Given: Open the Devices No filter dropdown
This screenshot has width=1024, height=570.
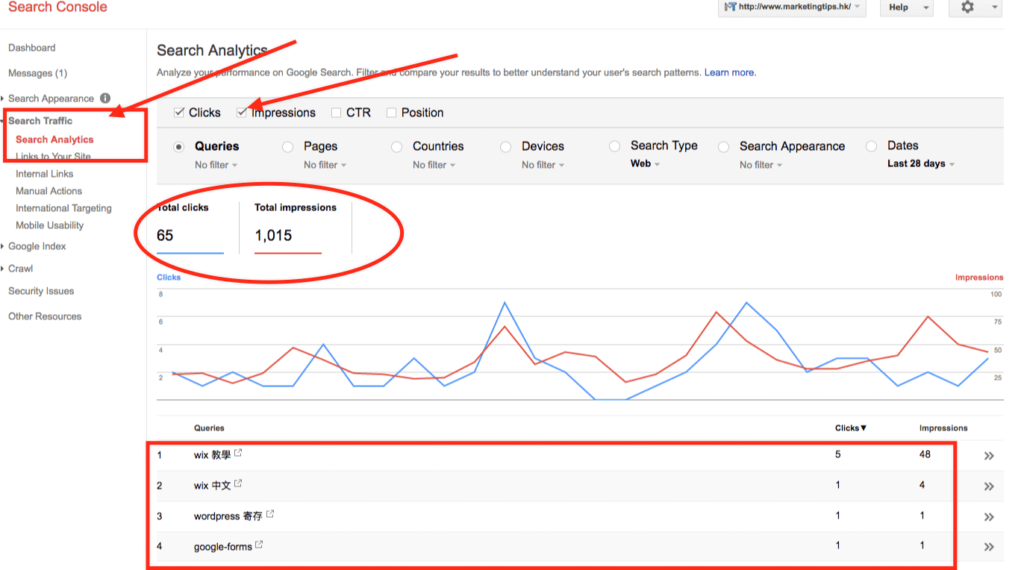Looking at the screenshot, I should [543, 165].
